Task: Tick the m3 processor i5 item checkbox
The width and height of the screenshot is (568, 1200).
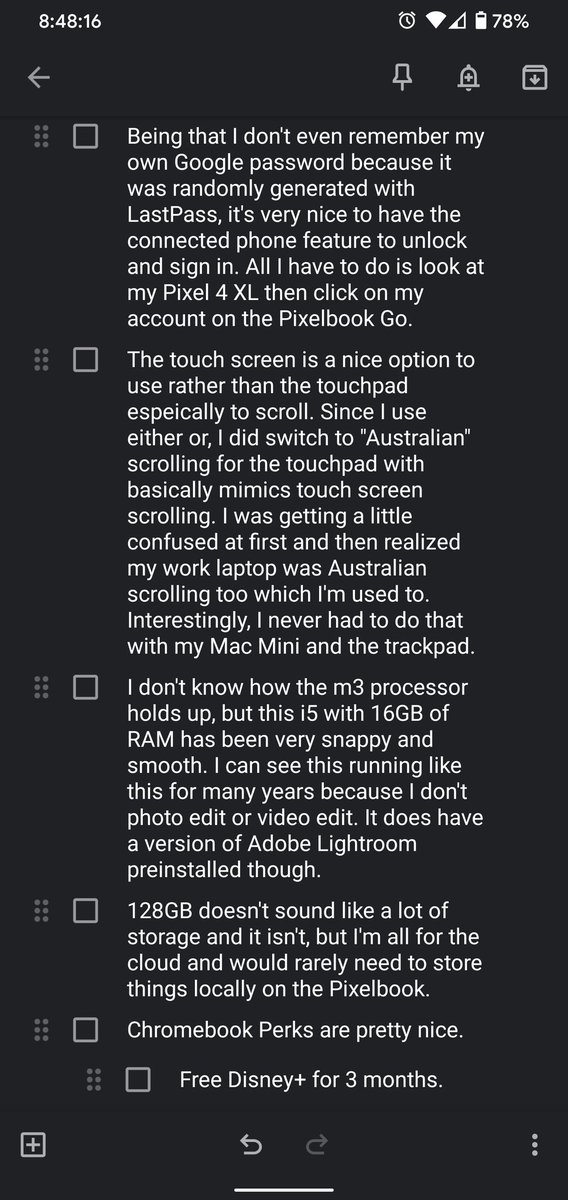Action: coord(86,687)
